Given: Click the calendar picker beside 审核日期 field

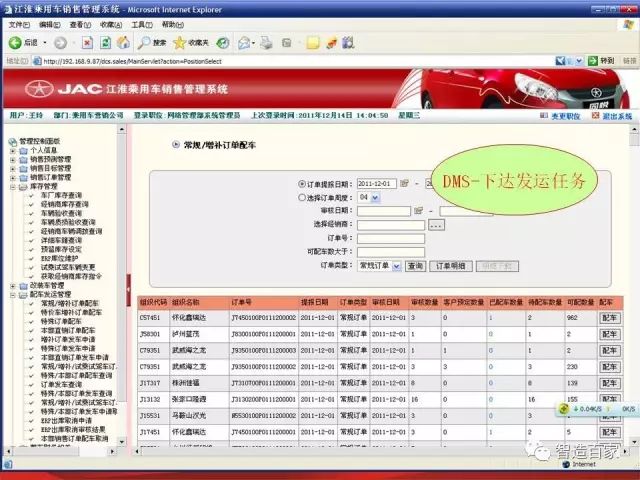Looking at the screenshot, I should point(418,211).
